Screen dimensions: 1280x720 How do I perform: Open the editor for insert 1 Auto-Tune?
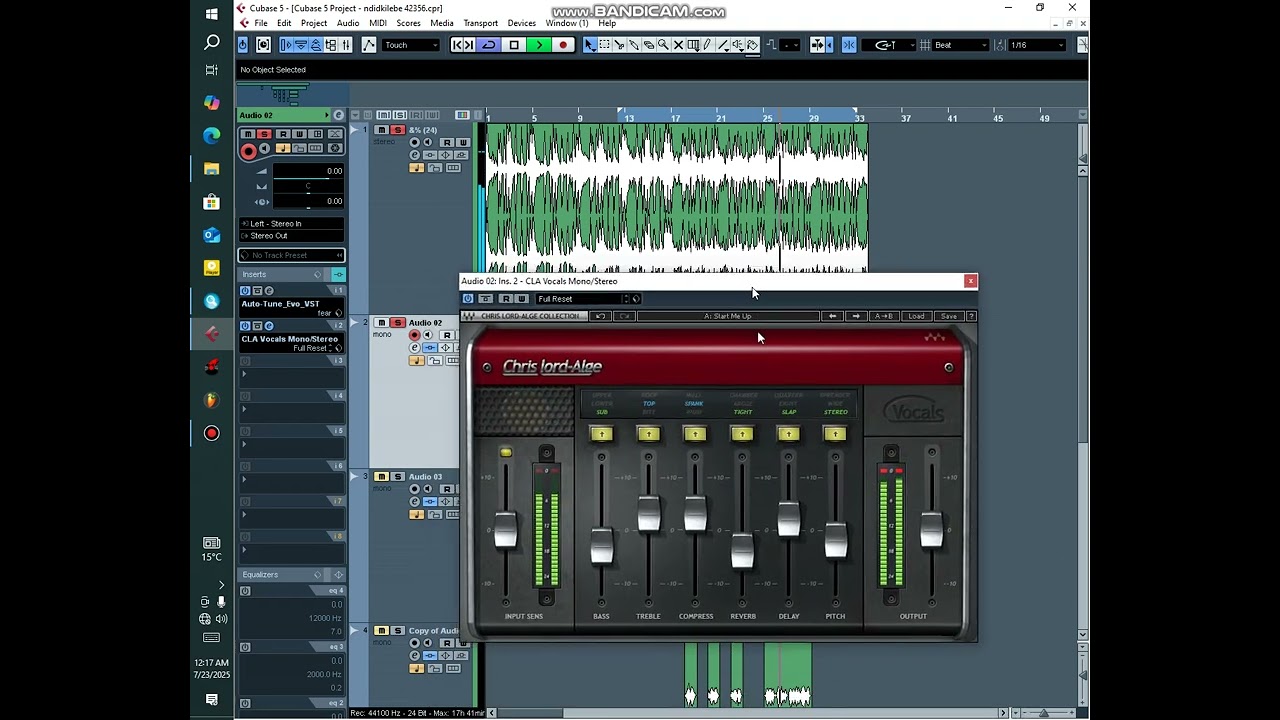tap(269, 291)
